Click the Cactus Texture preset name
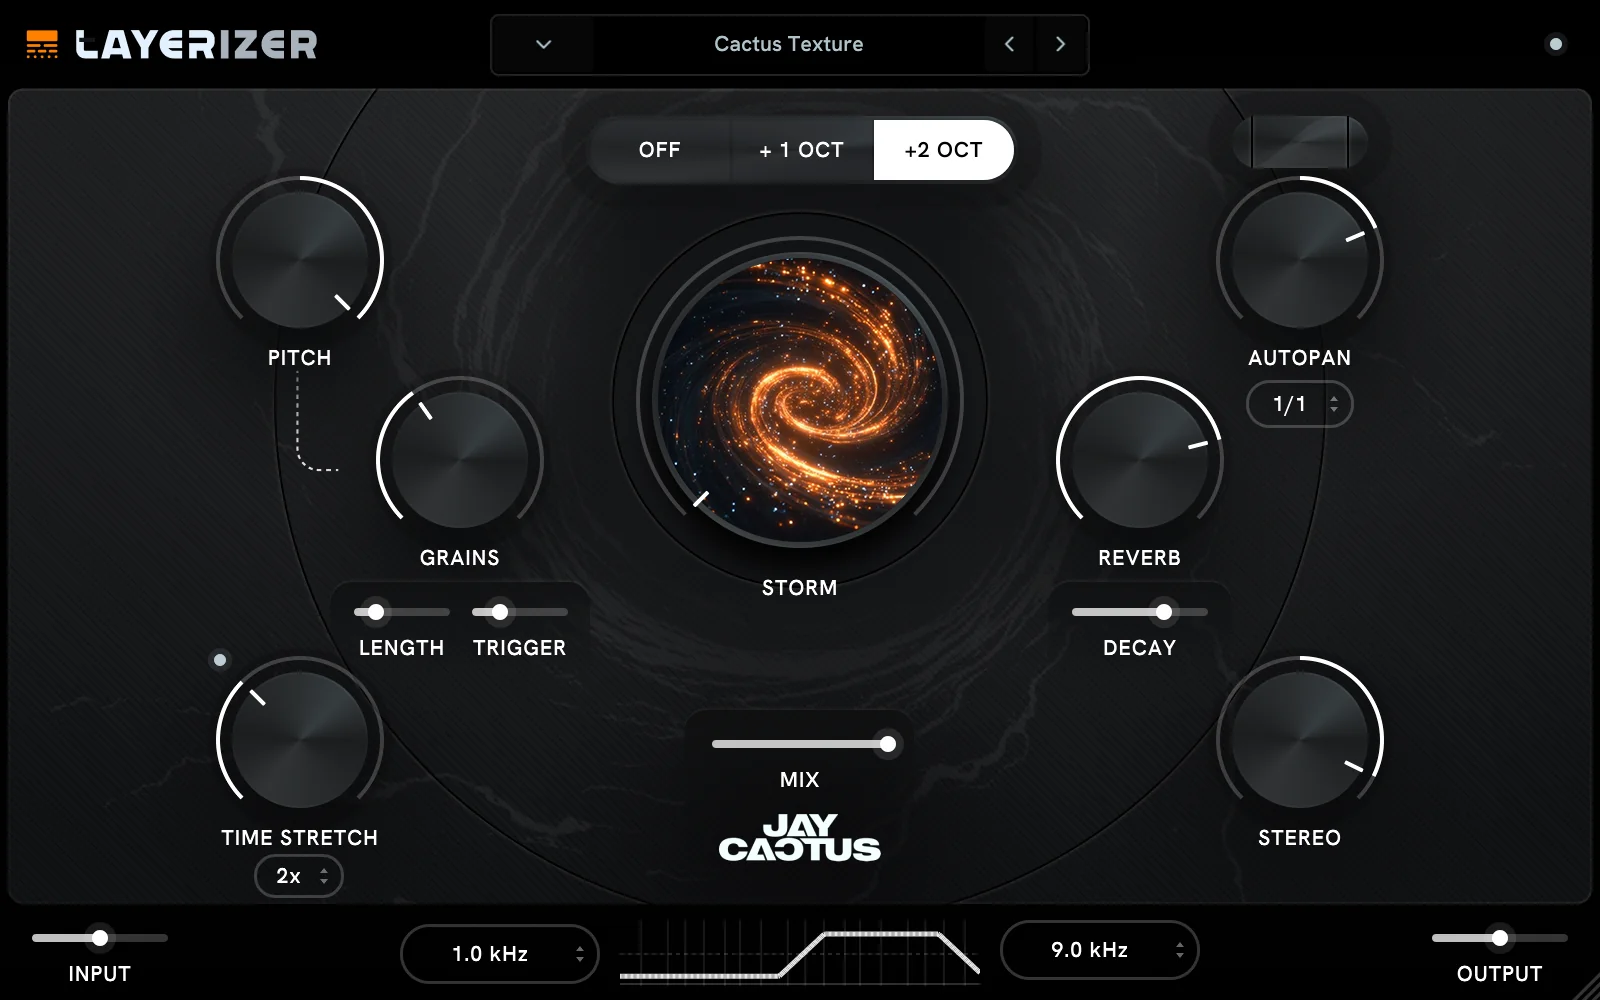Screen dimensions: 1600x1000 (789, 44)
